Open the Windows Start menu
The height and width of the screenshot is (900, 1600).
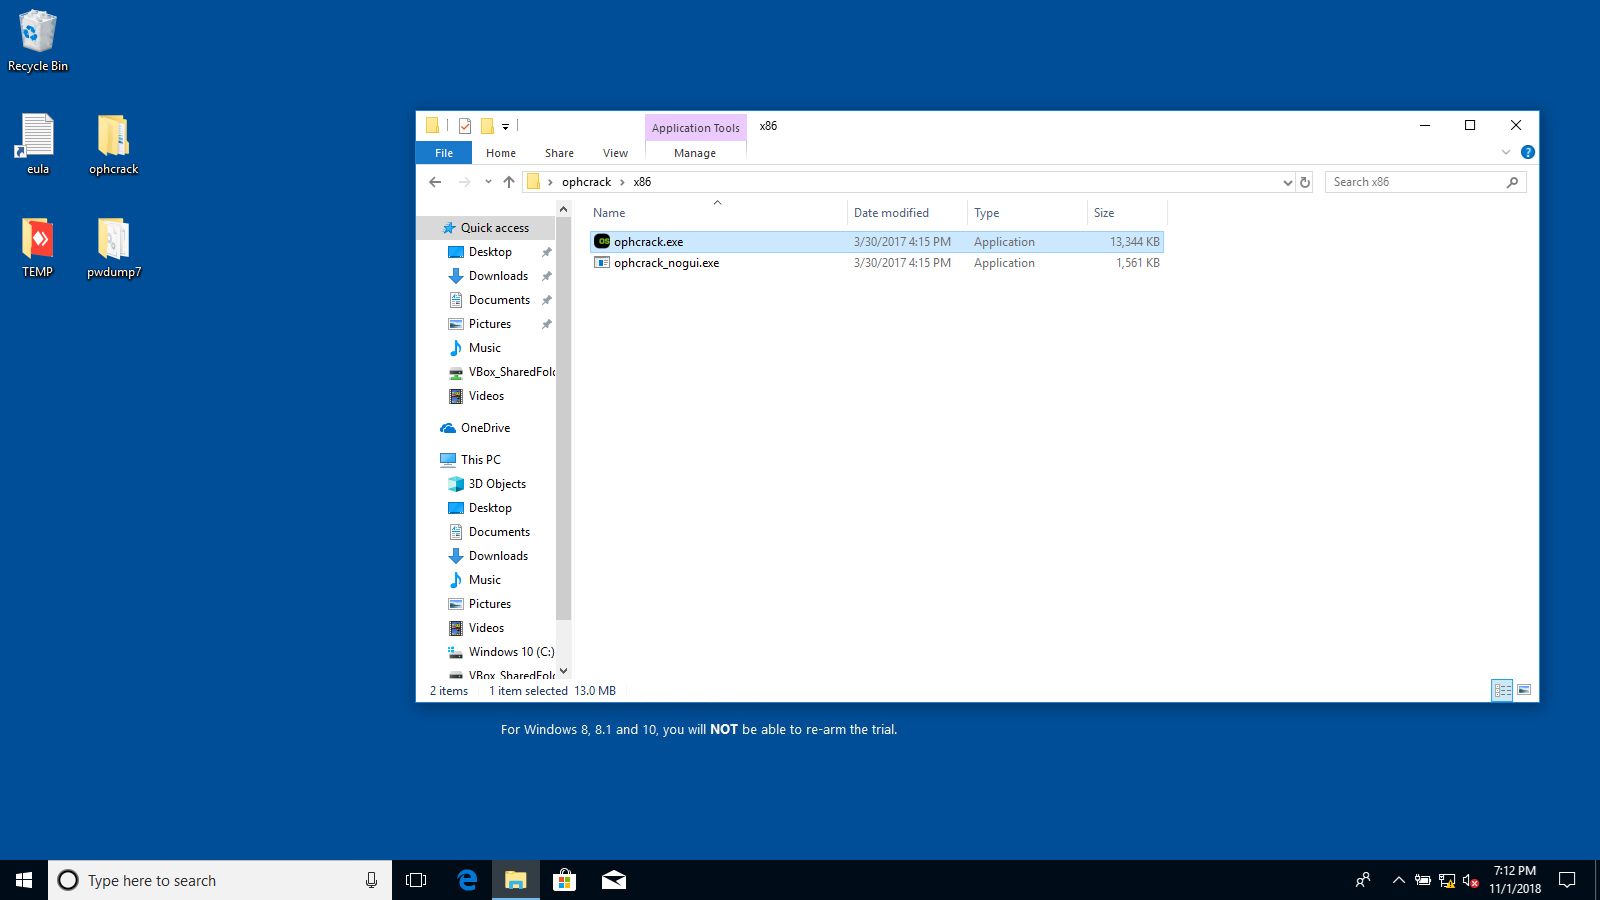24,880
